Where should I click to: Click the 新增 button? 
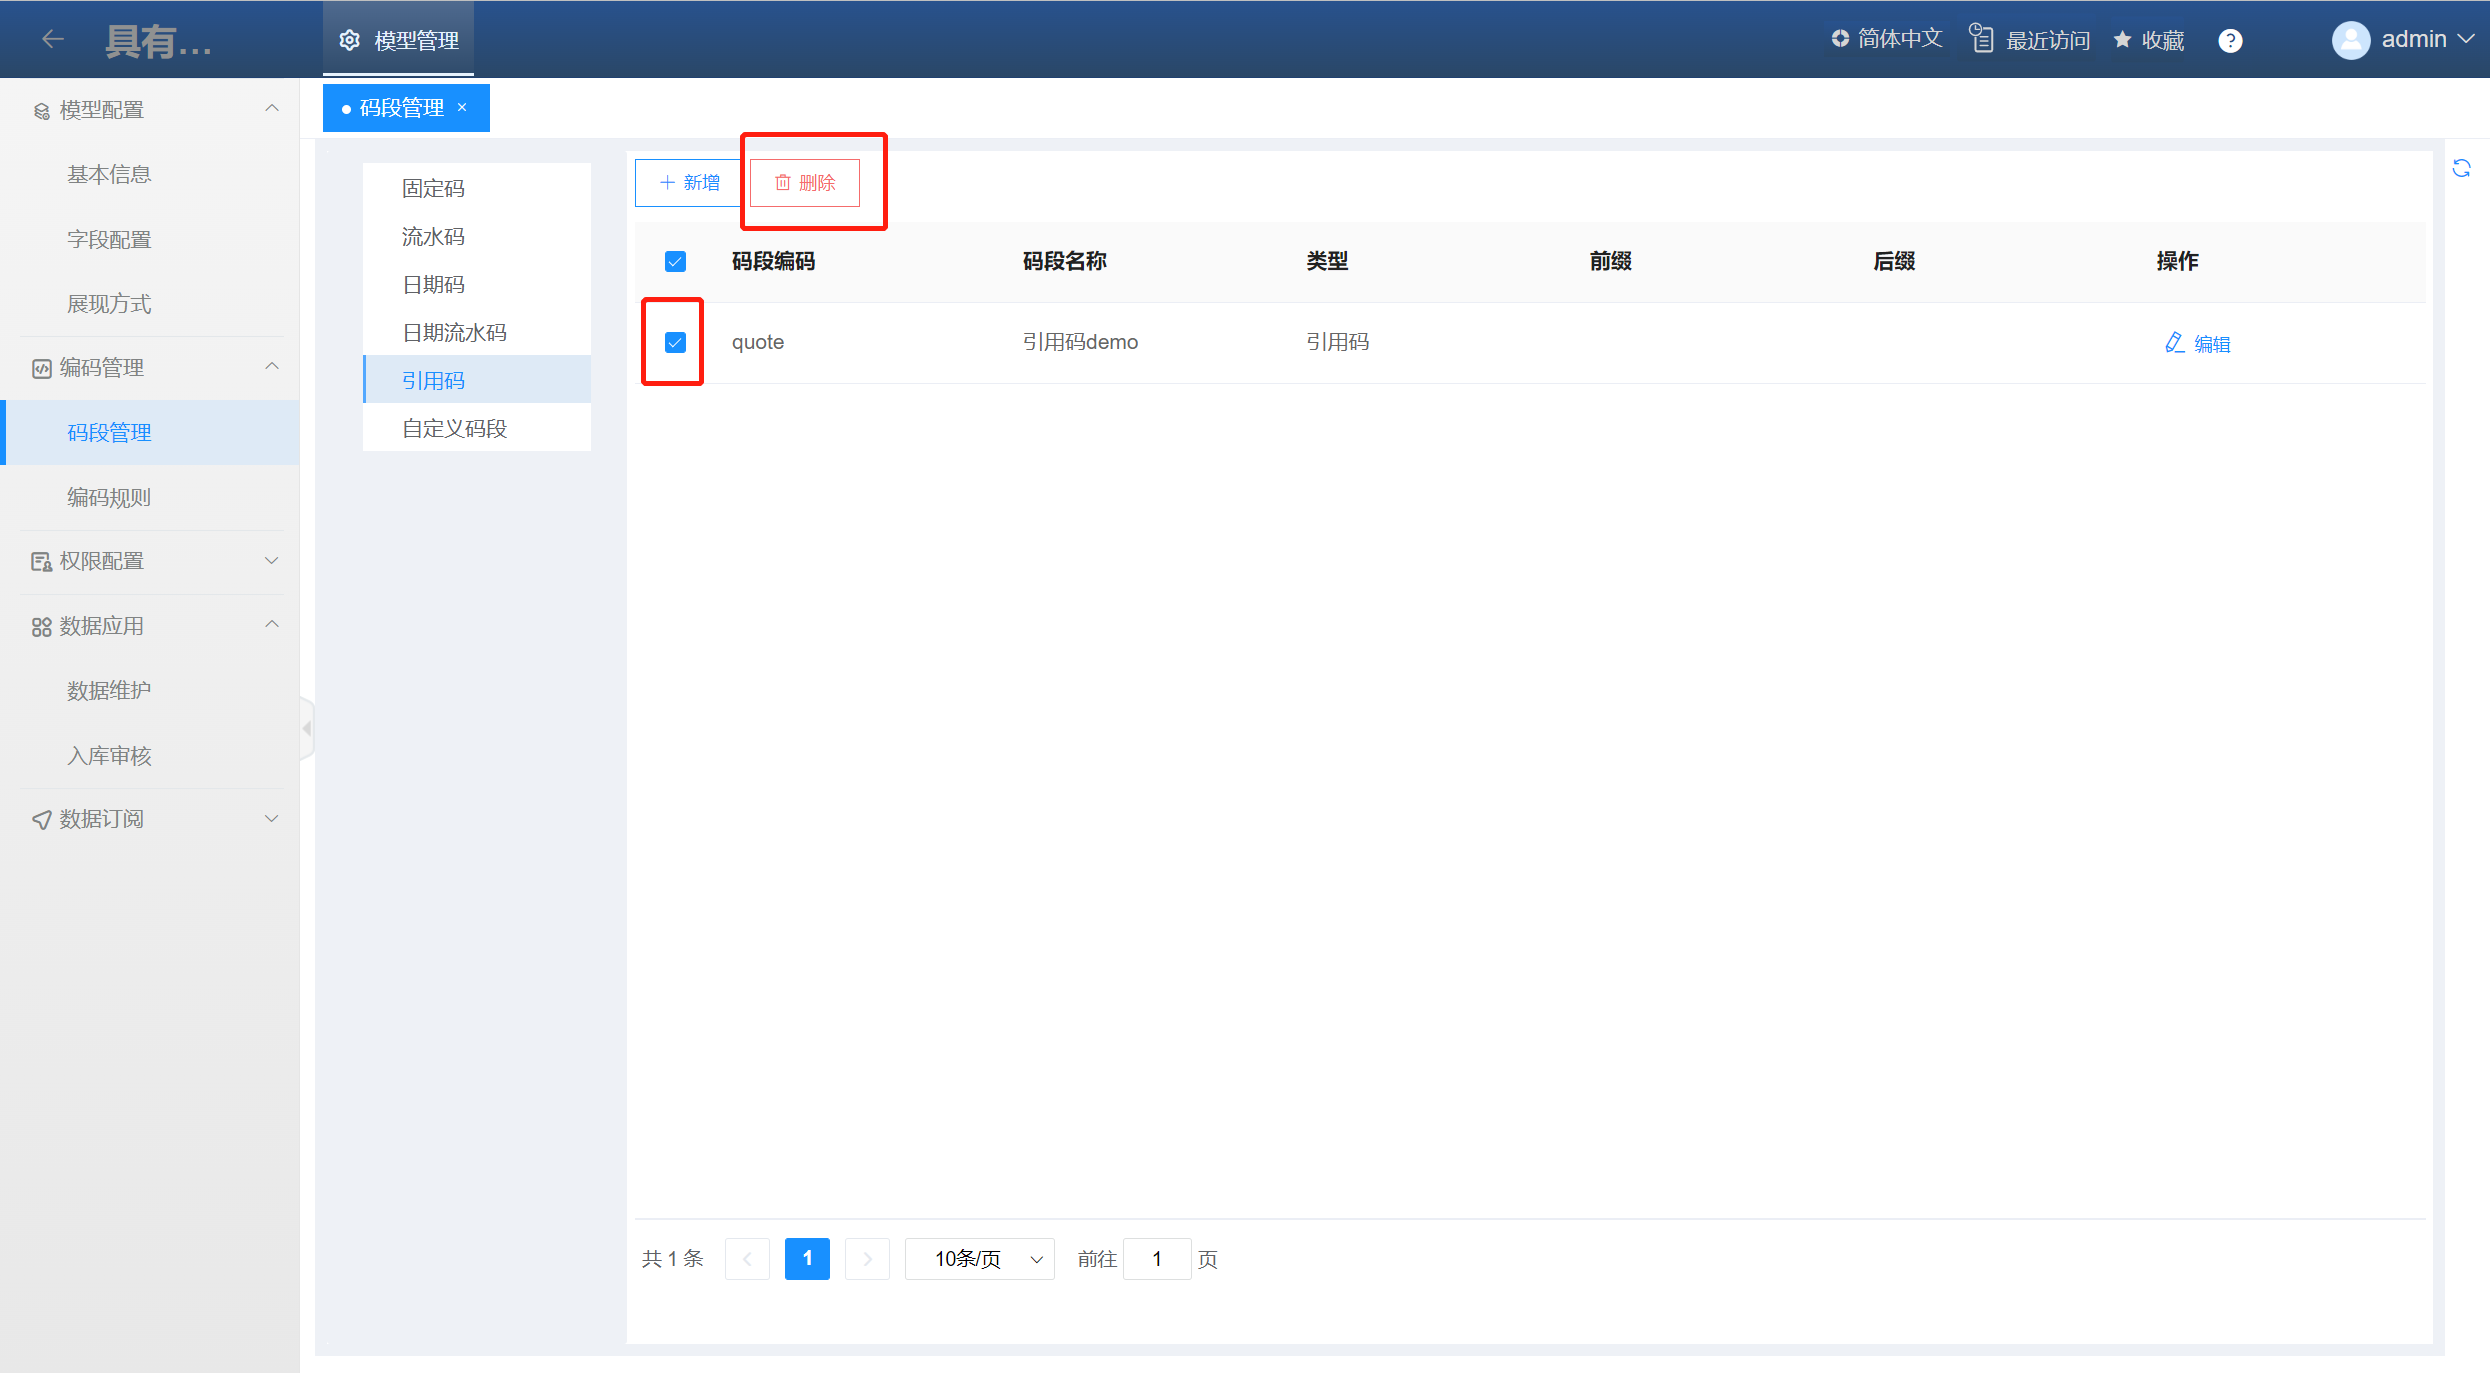click(x=690, y=183)
